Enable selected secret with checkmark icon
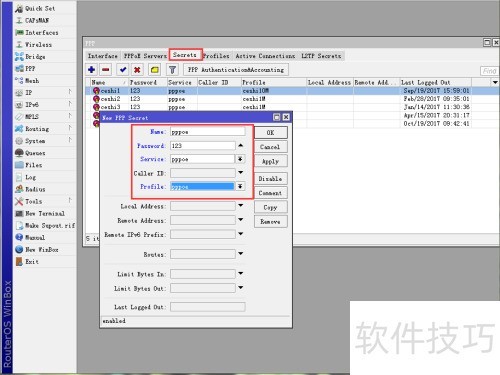 pos(123,70)
